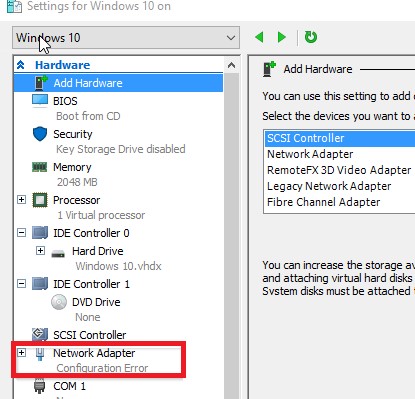Click Configuration Error text
The width and height of the screenshot is (415, 399).
coord(102,368)
